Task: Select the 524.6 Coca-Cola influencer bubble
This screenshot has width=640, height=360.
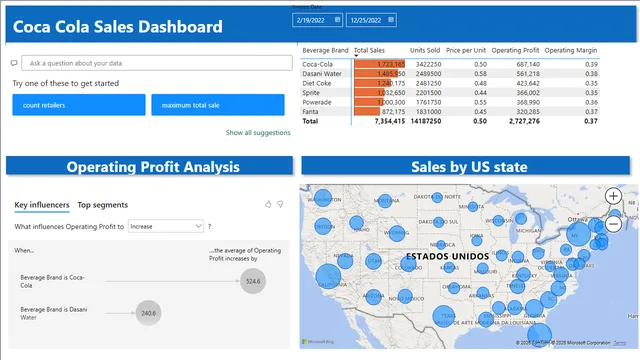Action: point(253,281)
